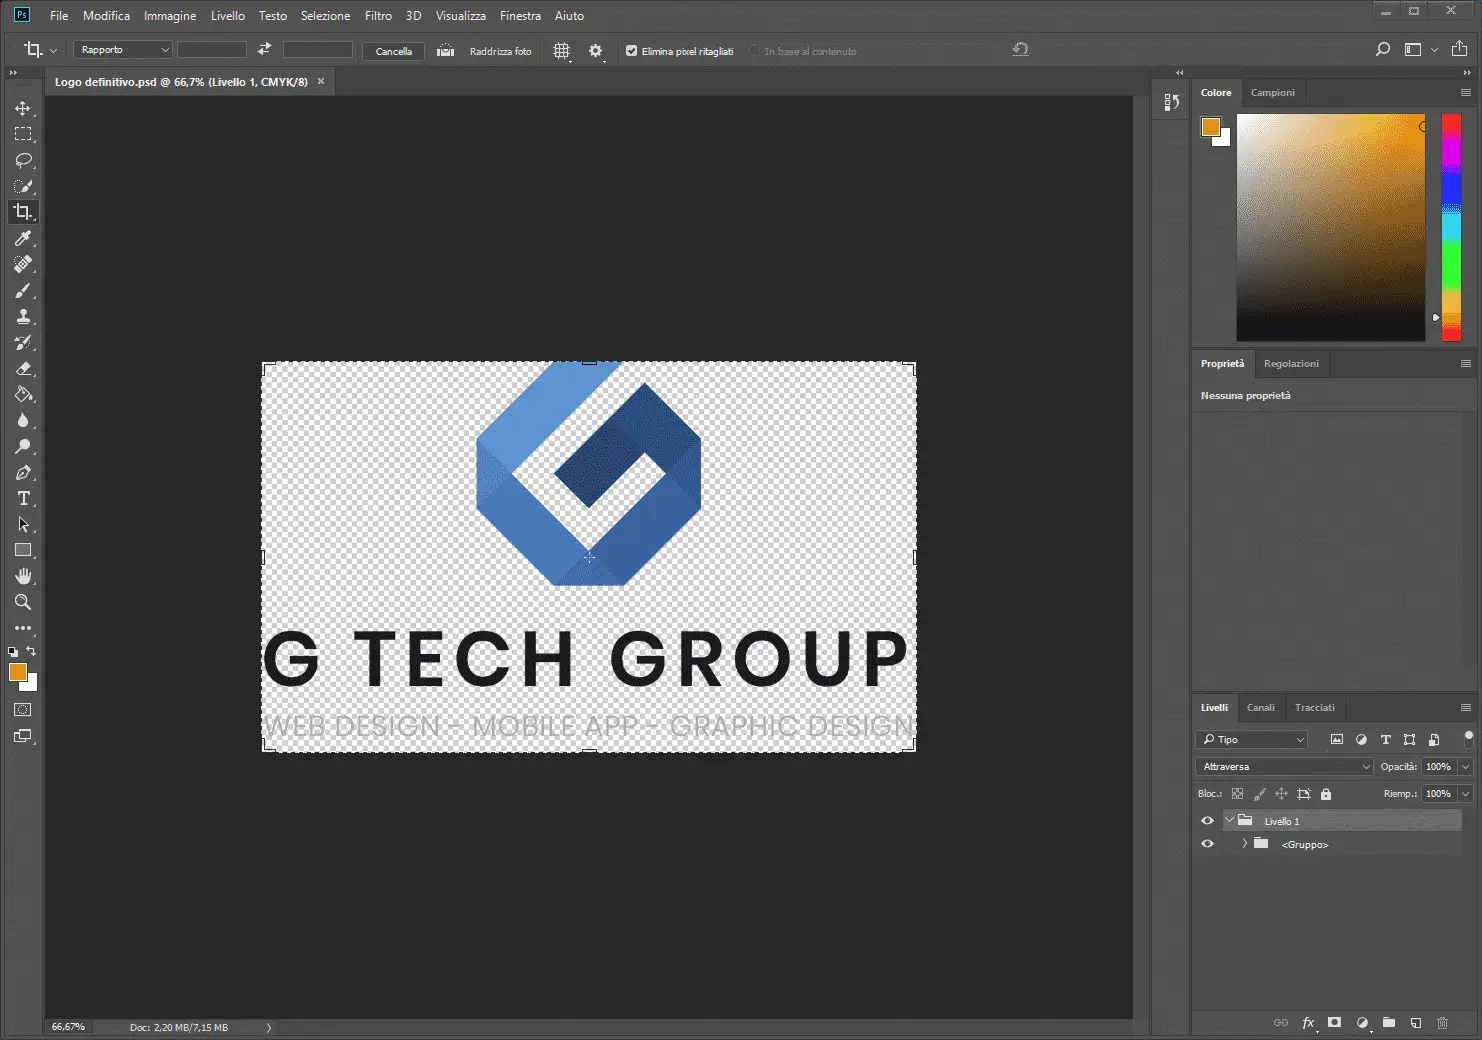Select the Clone Stamp tool

[23, 316]
